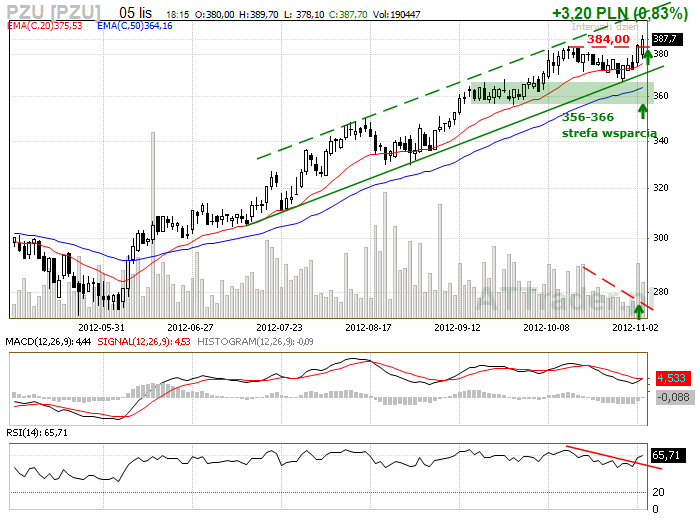Click the RSI axis level 0 label
Screen dimensions: 700x522
655,509
